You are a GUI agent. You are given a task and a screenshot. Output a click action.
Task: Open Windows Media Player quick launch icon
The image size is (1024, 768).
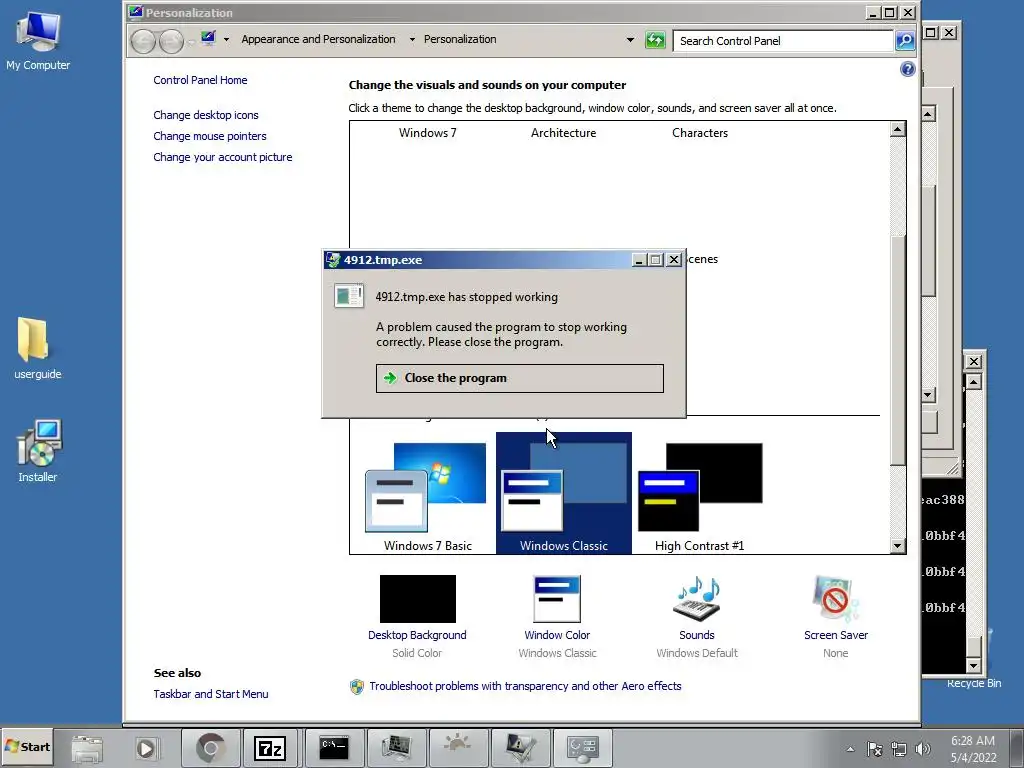146,748
